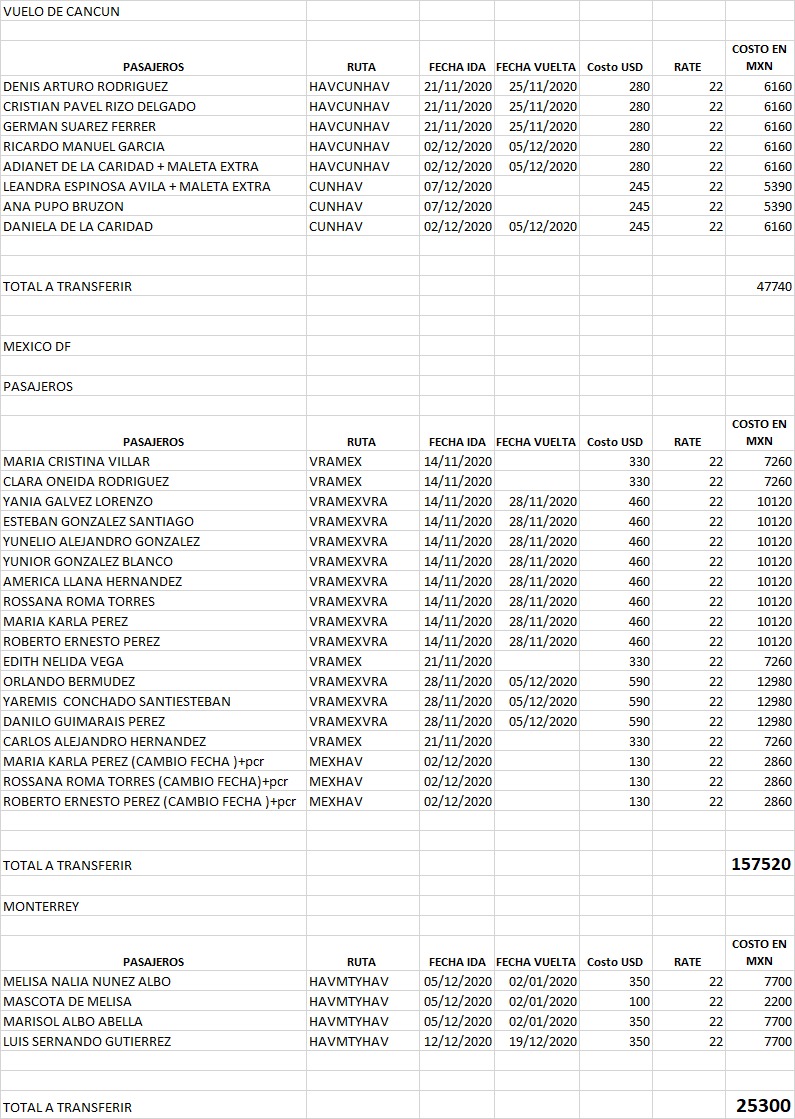Select the MXN cost in DANILO GUIMARAIS PEREZ row
Viewport: 795px width, 1119px height.
pyautogui.click(x=760, y=721)
